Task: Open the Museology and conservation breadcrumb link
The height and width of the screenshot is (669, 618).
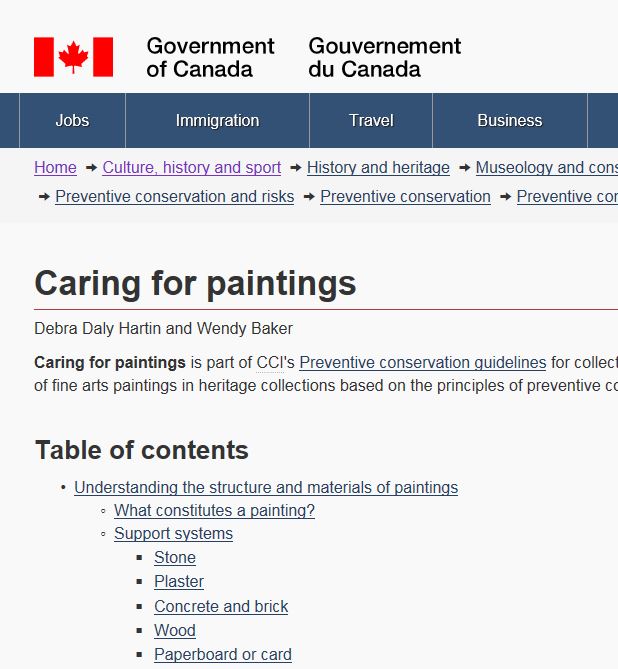Action: (547, 168)
